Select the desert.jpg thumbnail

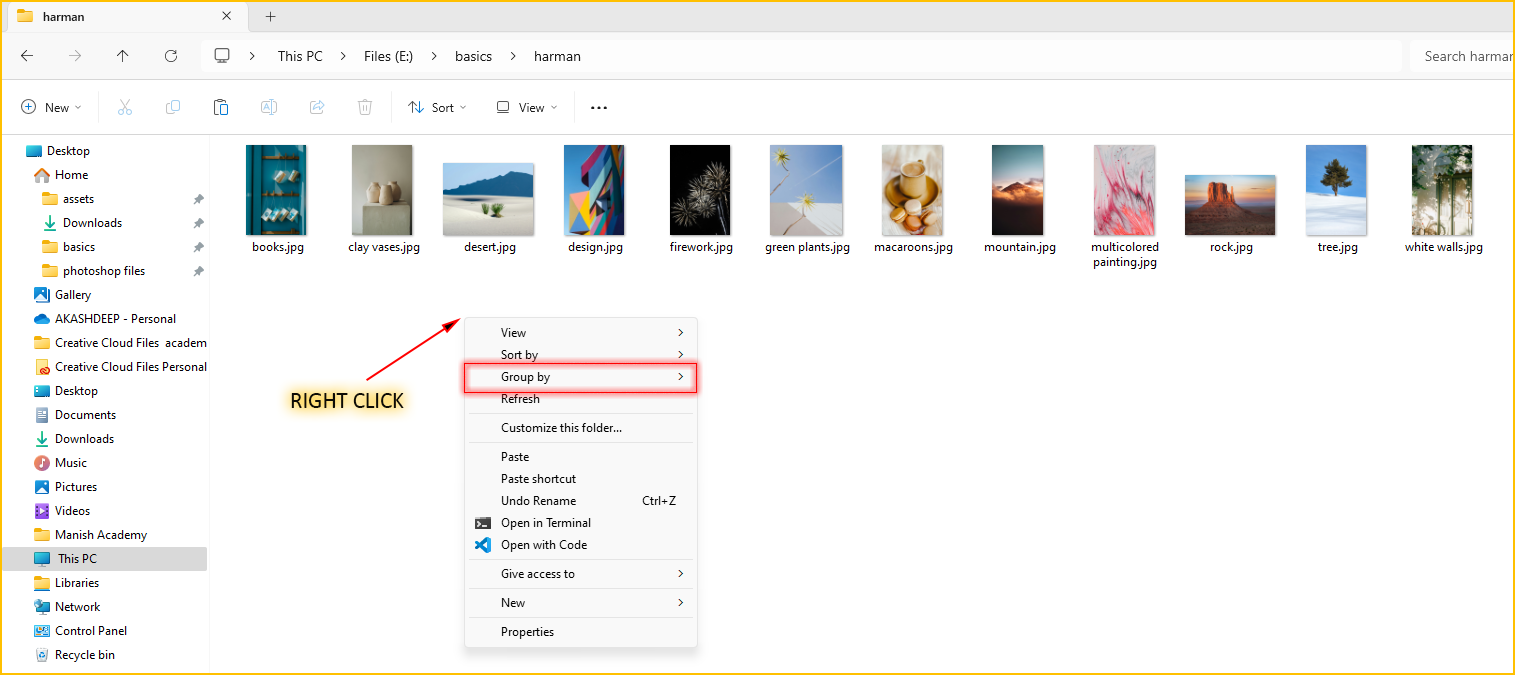click(x=490, y=200)
